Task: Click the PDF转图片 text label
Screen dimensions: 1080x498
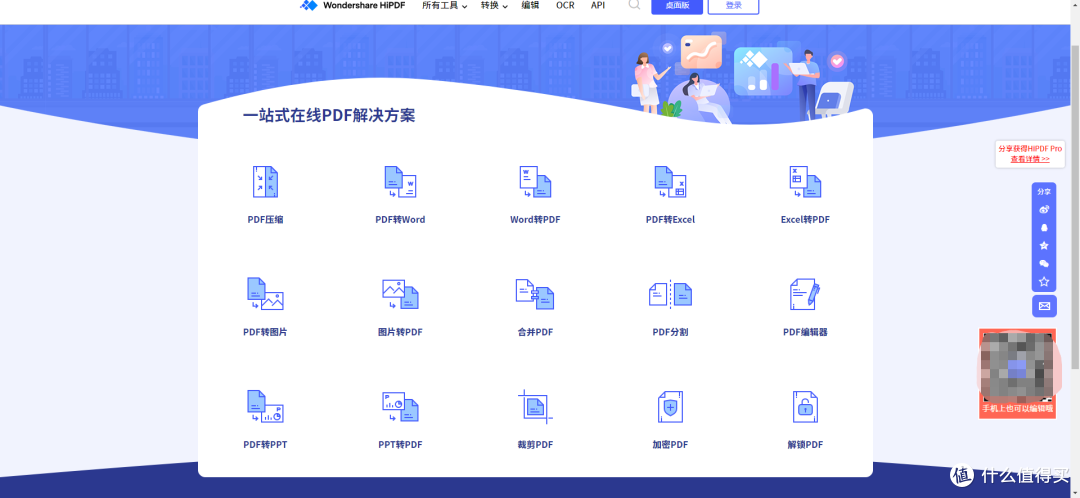Action: point(265,332)
